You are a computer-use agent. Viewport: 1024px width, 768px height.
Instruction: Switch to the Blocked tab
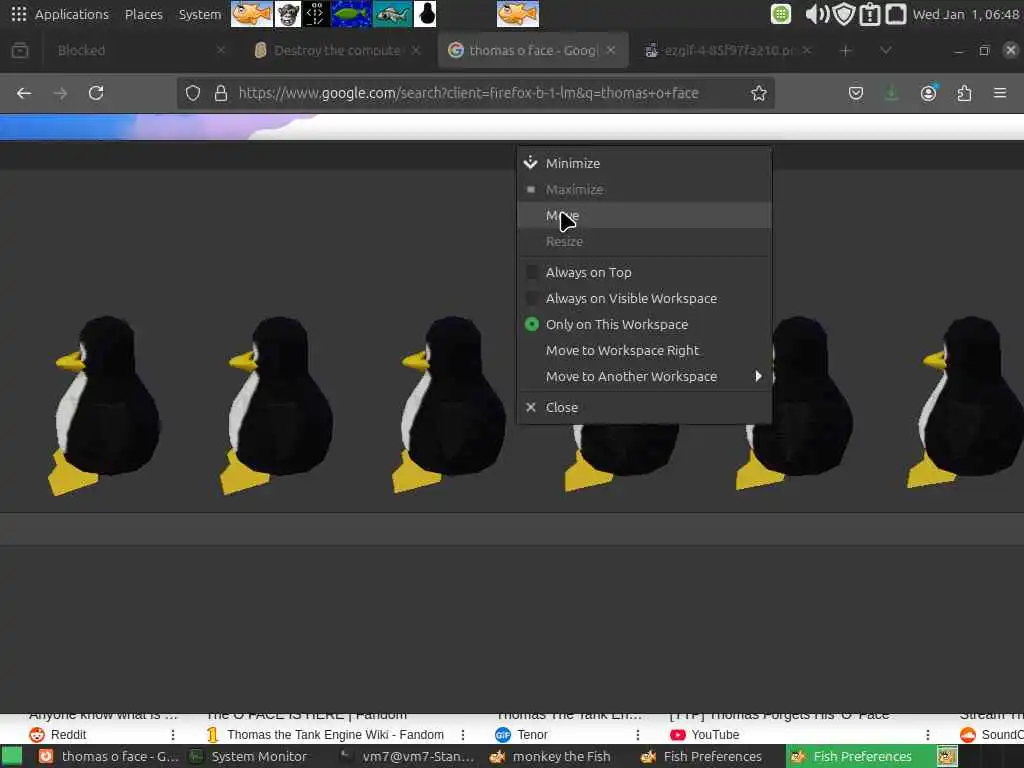[135, 50]
